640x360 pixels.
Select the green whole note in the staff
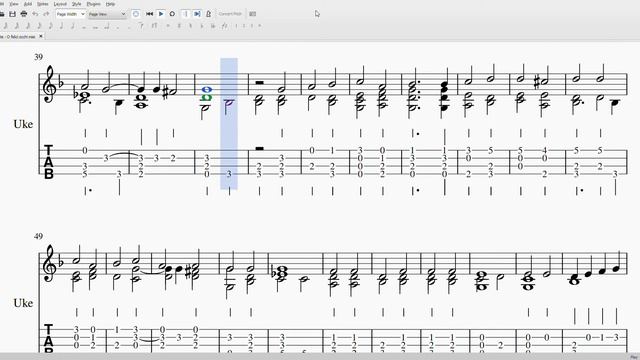pos(207,98)
